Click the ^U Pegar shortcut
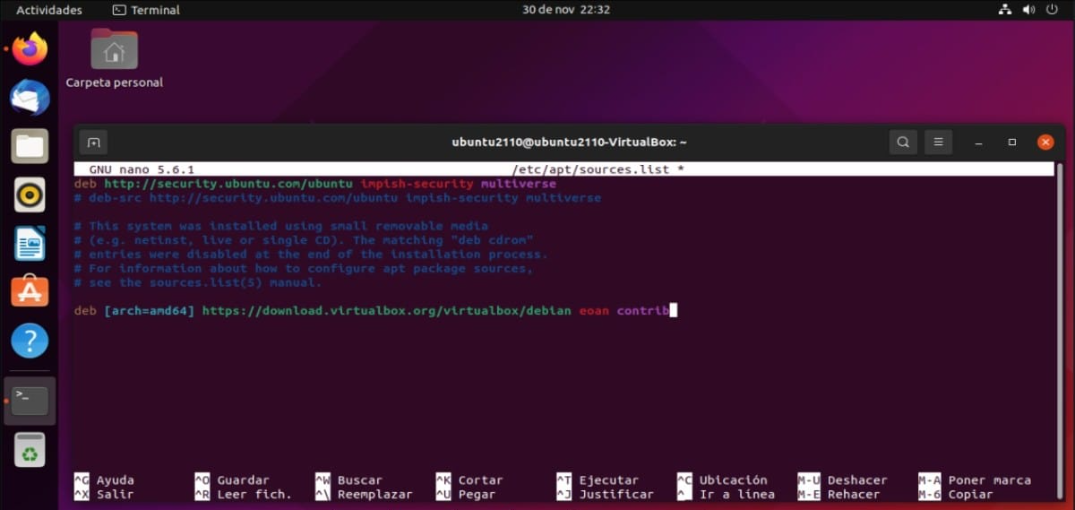 [x=466, y=494]
